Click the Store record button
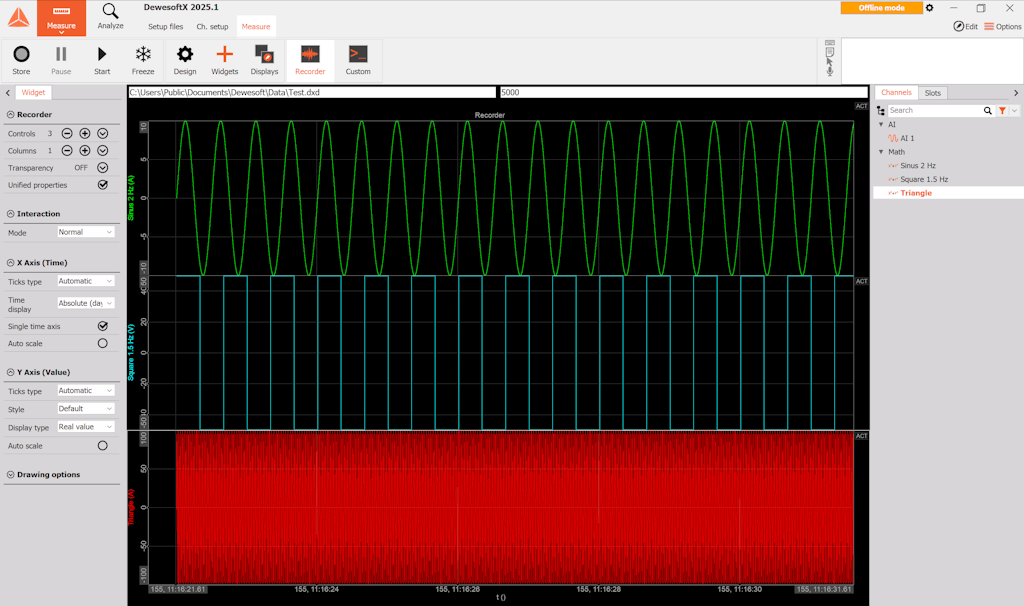This screenshot has width=1024, height=606. (21, 60)
